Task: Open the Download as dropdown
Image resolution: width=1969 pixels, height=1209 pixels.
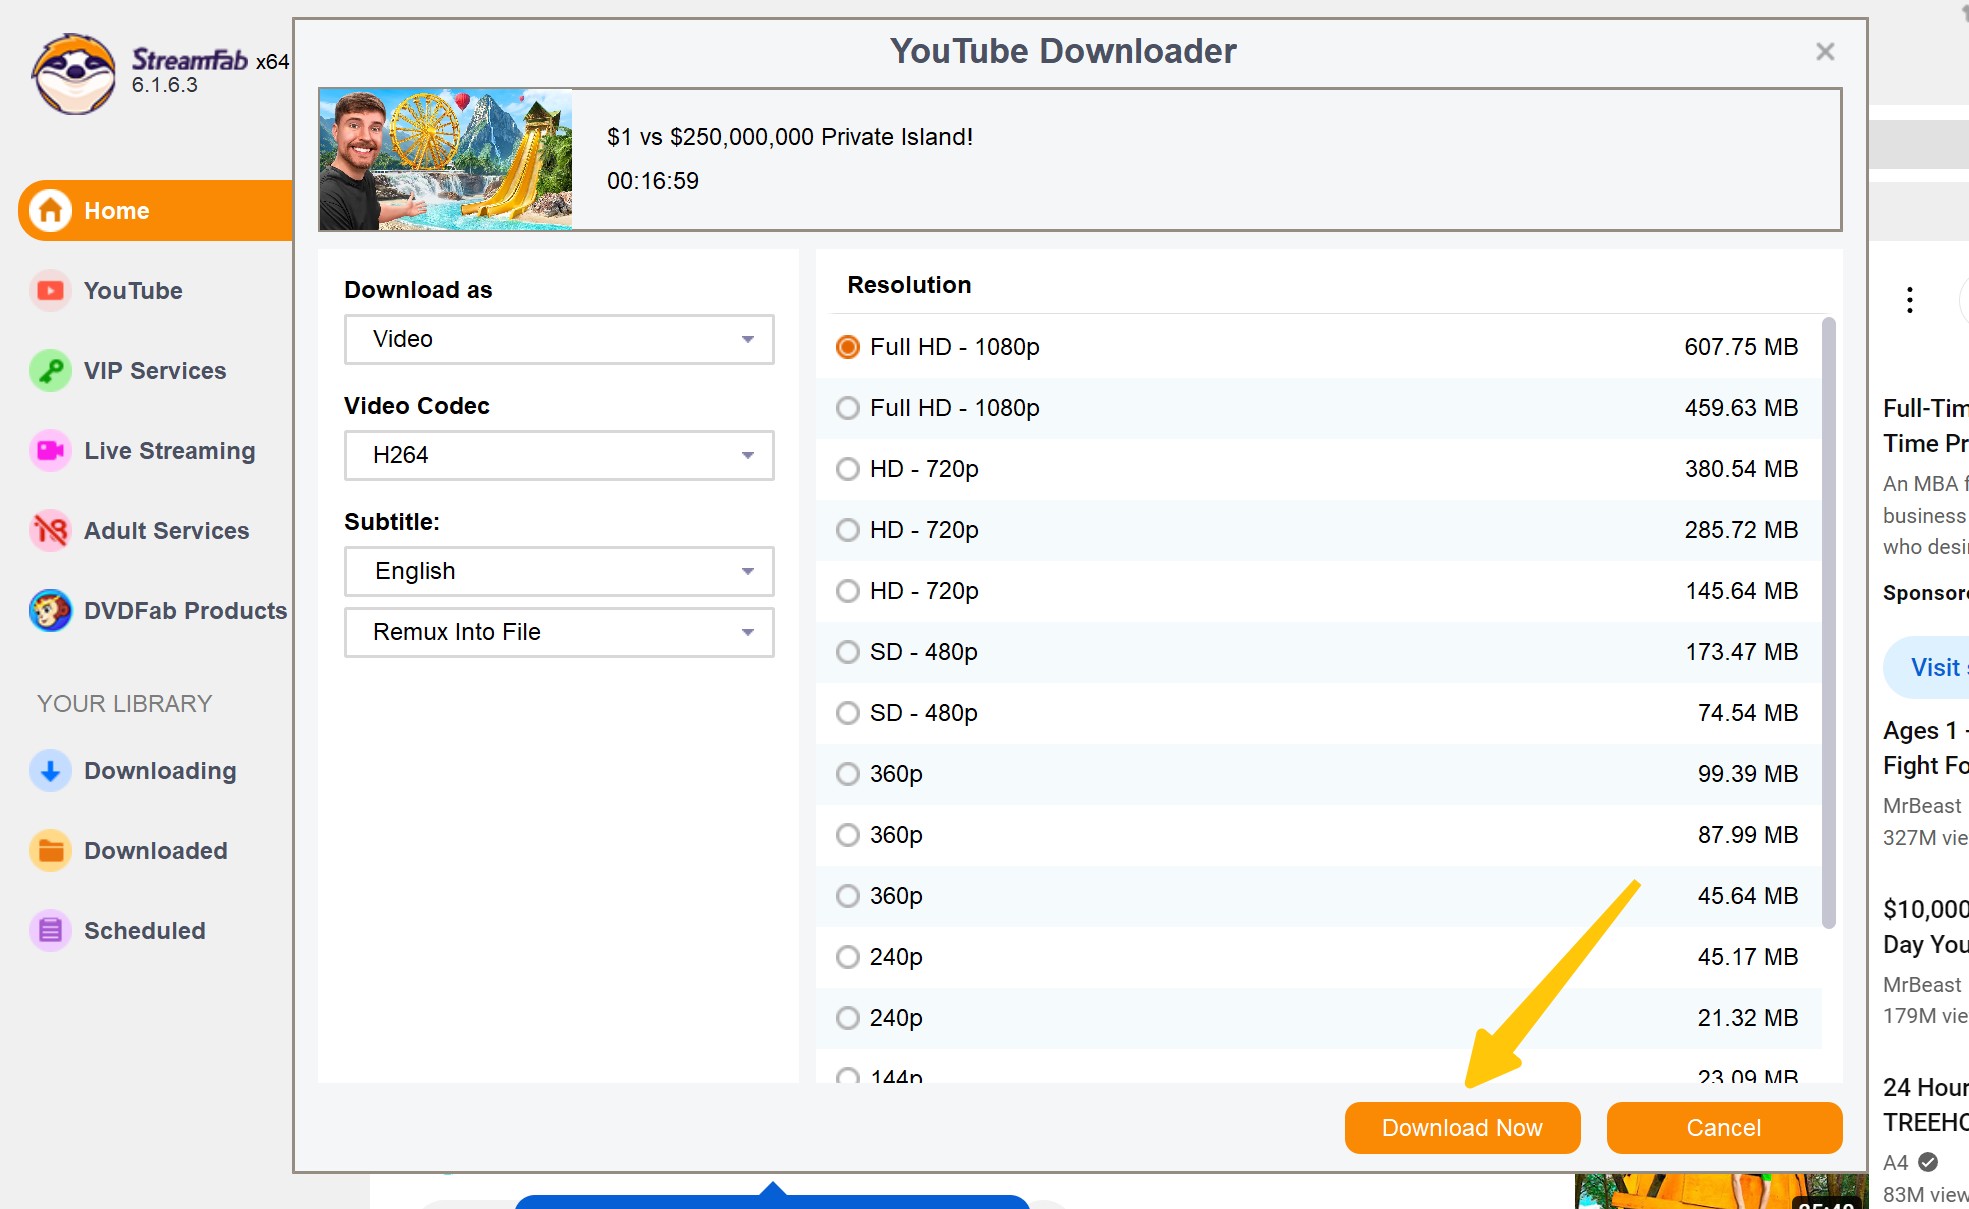Action: point(558,339)
